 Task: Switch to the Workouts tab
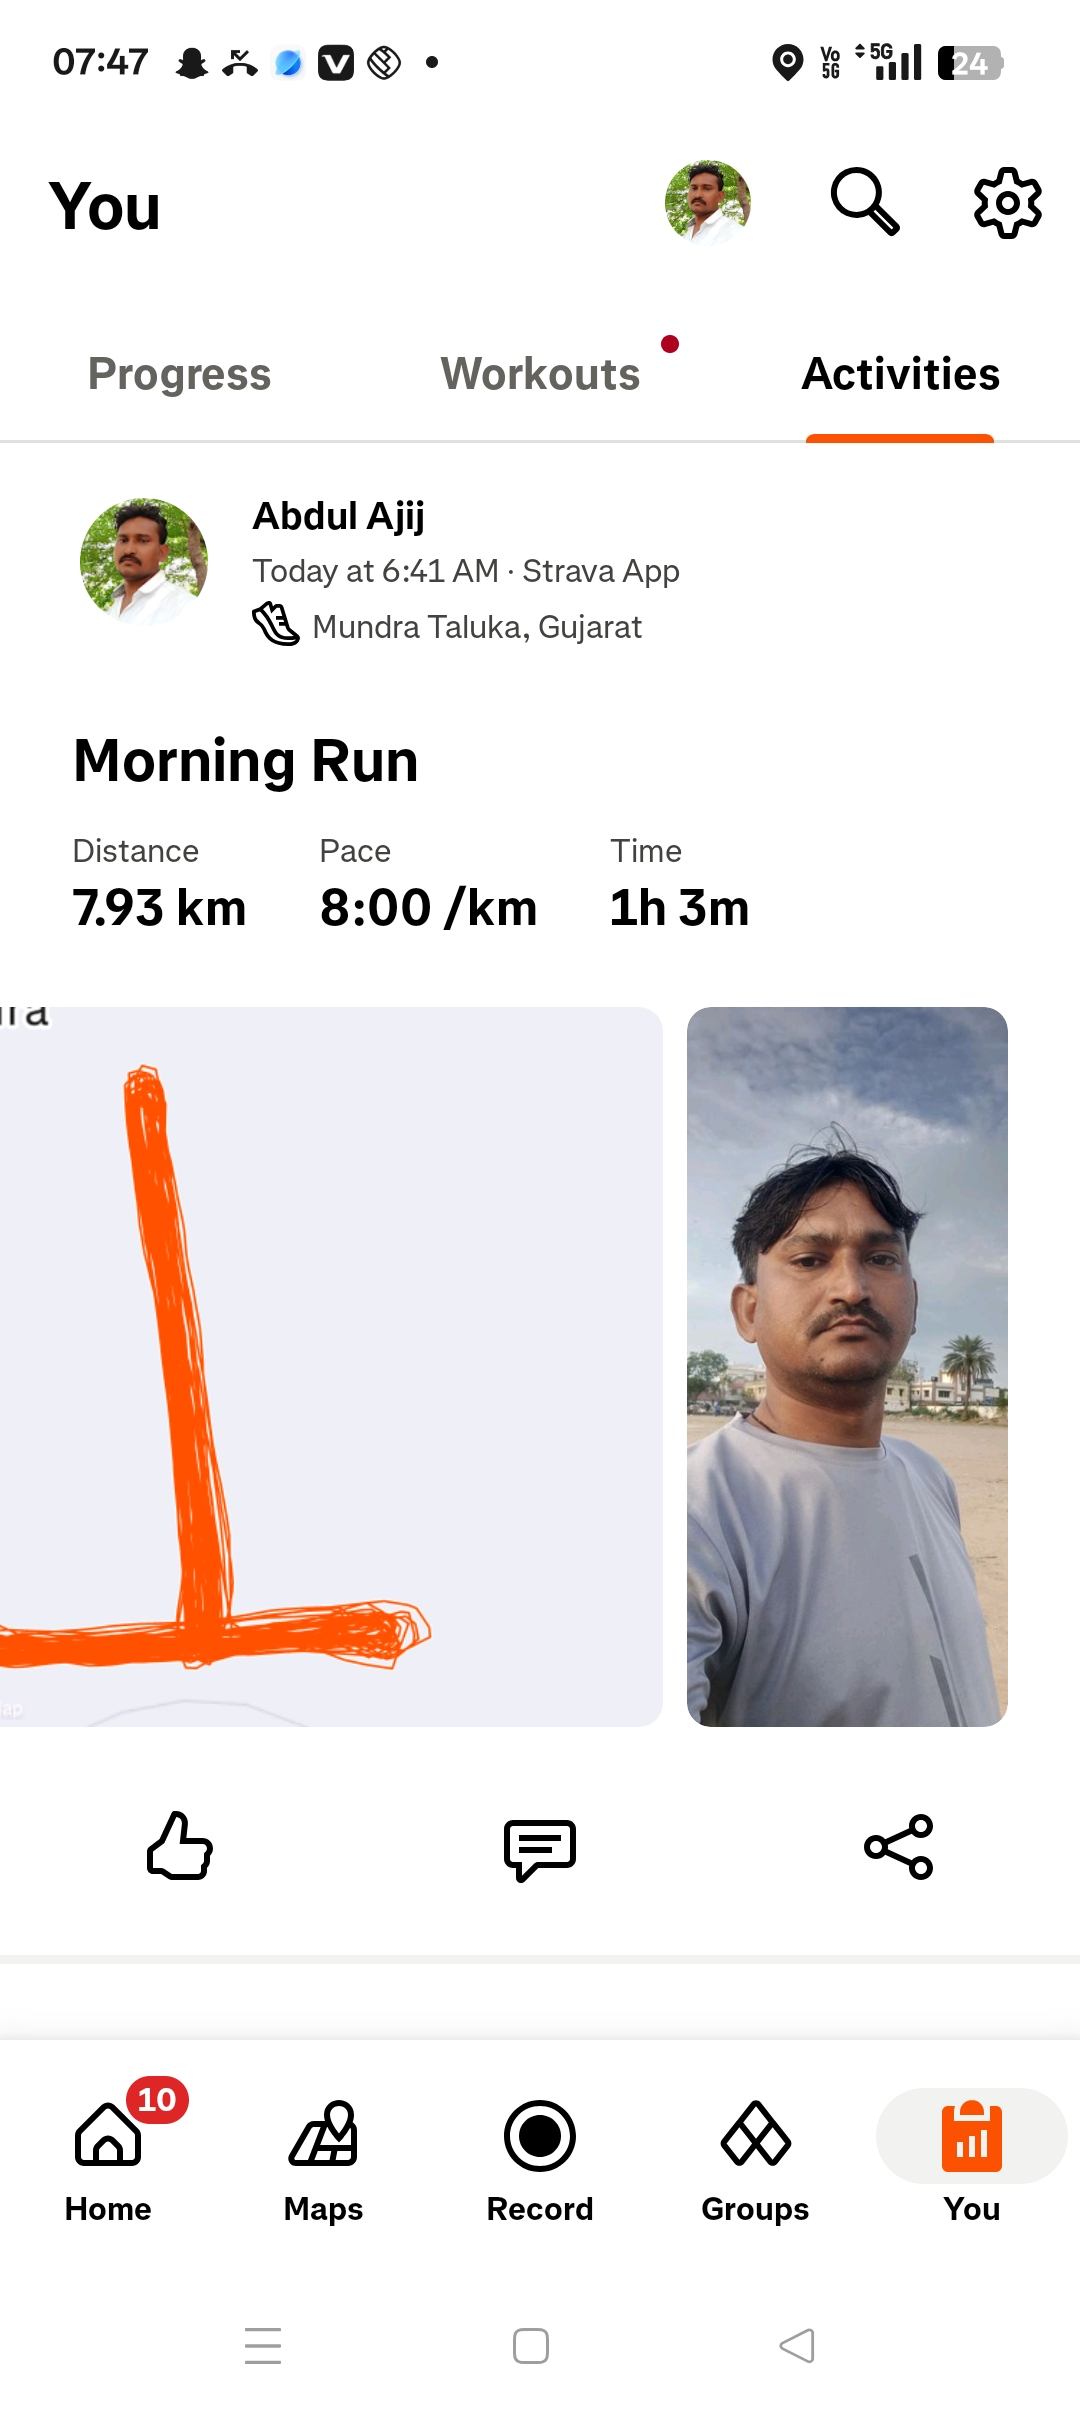coord(541,374)
